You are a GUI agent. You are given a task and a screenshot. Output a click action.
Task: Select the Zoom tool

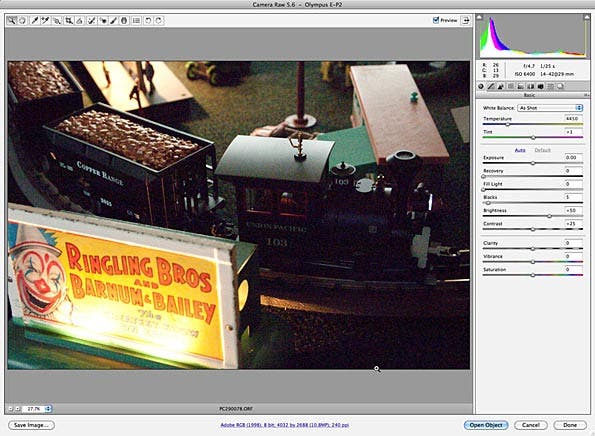coord(12,20)
